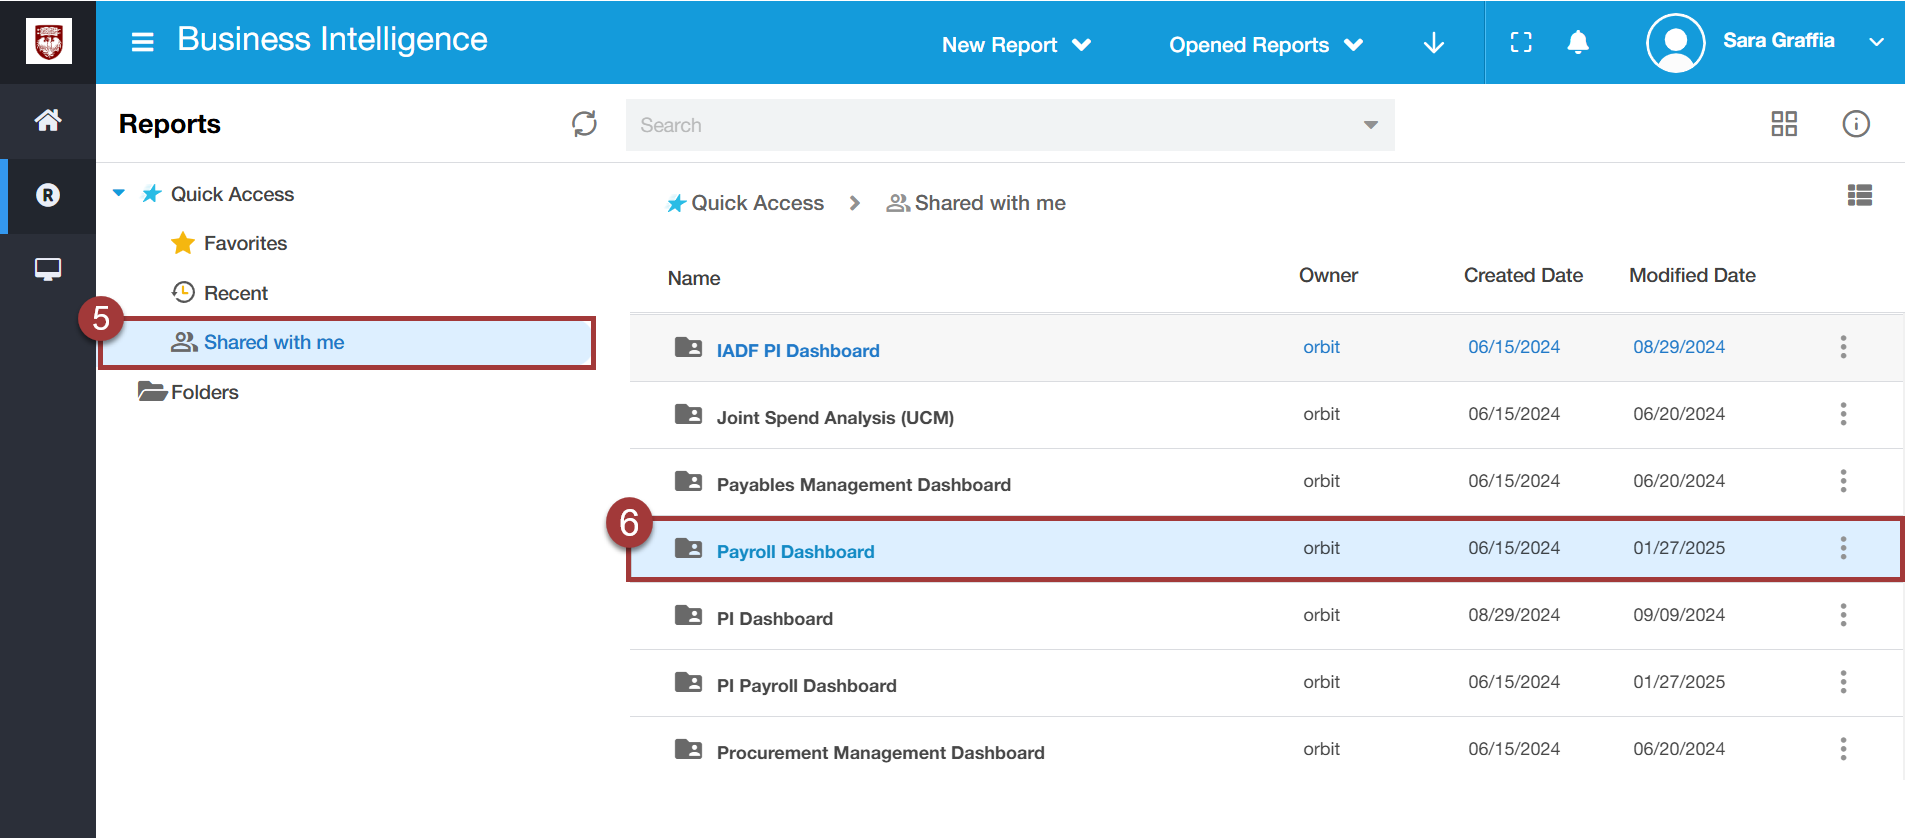1905x838 pixels.
Task: Click the Joint Spend Analysis folder icon
Action: tap(688, 414)
